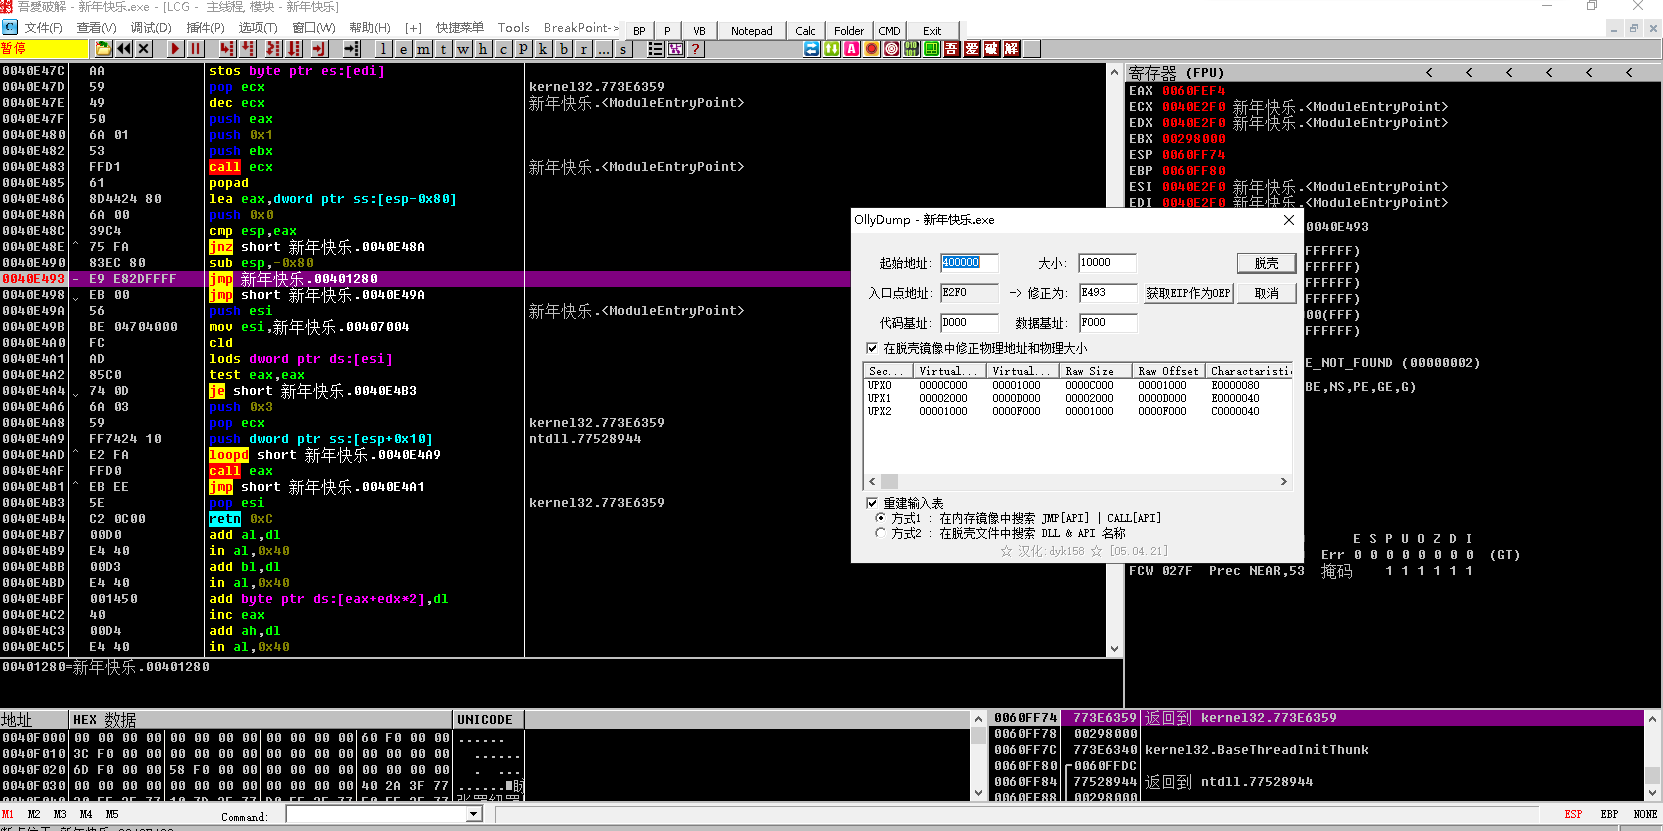Open the memory map with the 'm' button
1663x831 pixels.
click(423, 48)
